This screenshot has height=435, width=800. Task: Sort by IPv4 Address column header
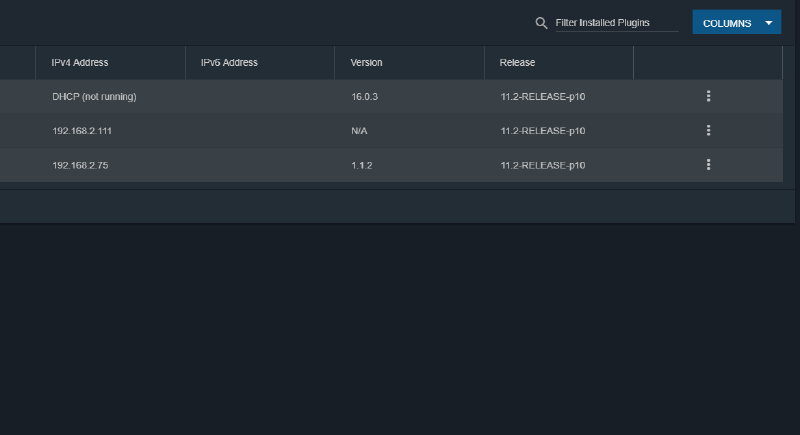80,62
